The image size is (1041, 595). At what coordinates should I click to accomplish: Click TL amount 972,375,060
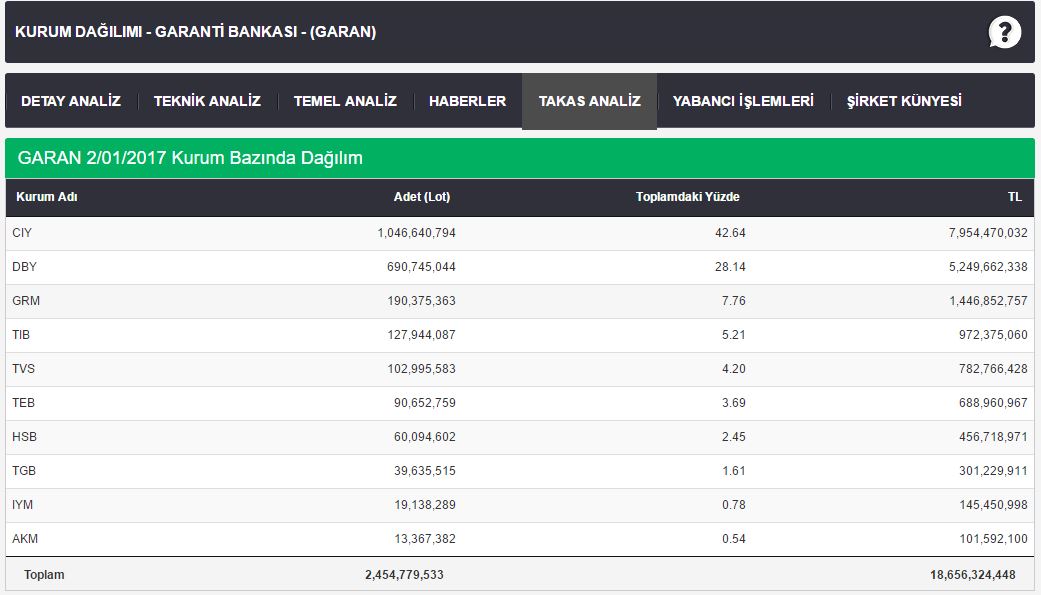click(x=993, y=335)
